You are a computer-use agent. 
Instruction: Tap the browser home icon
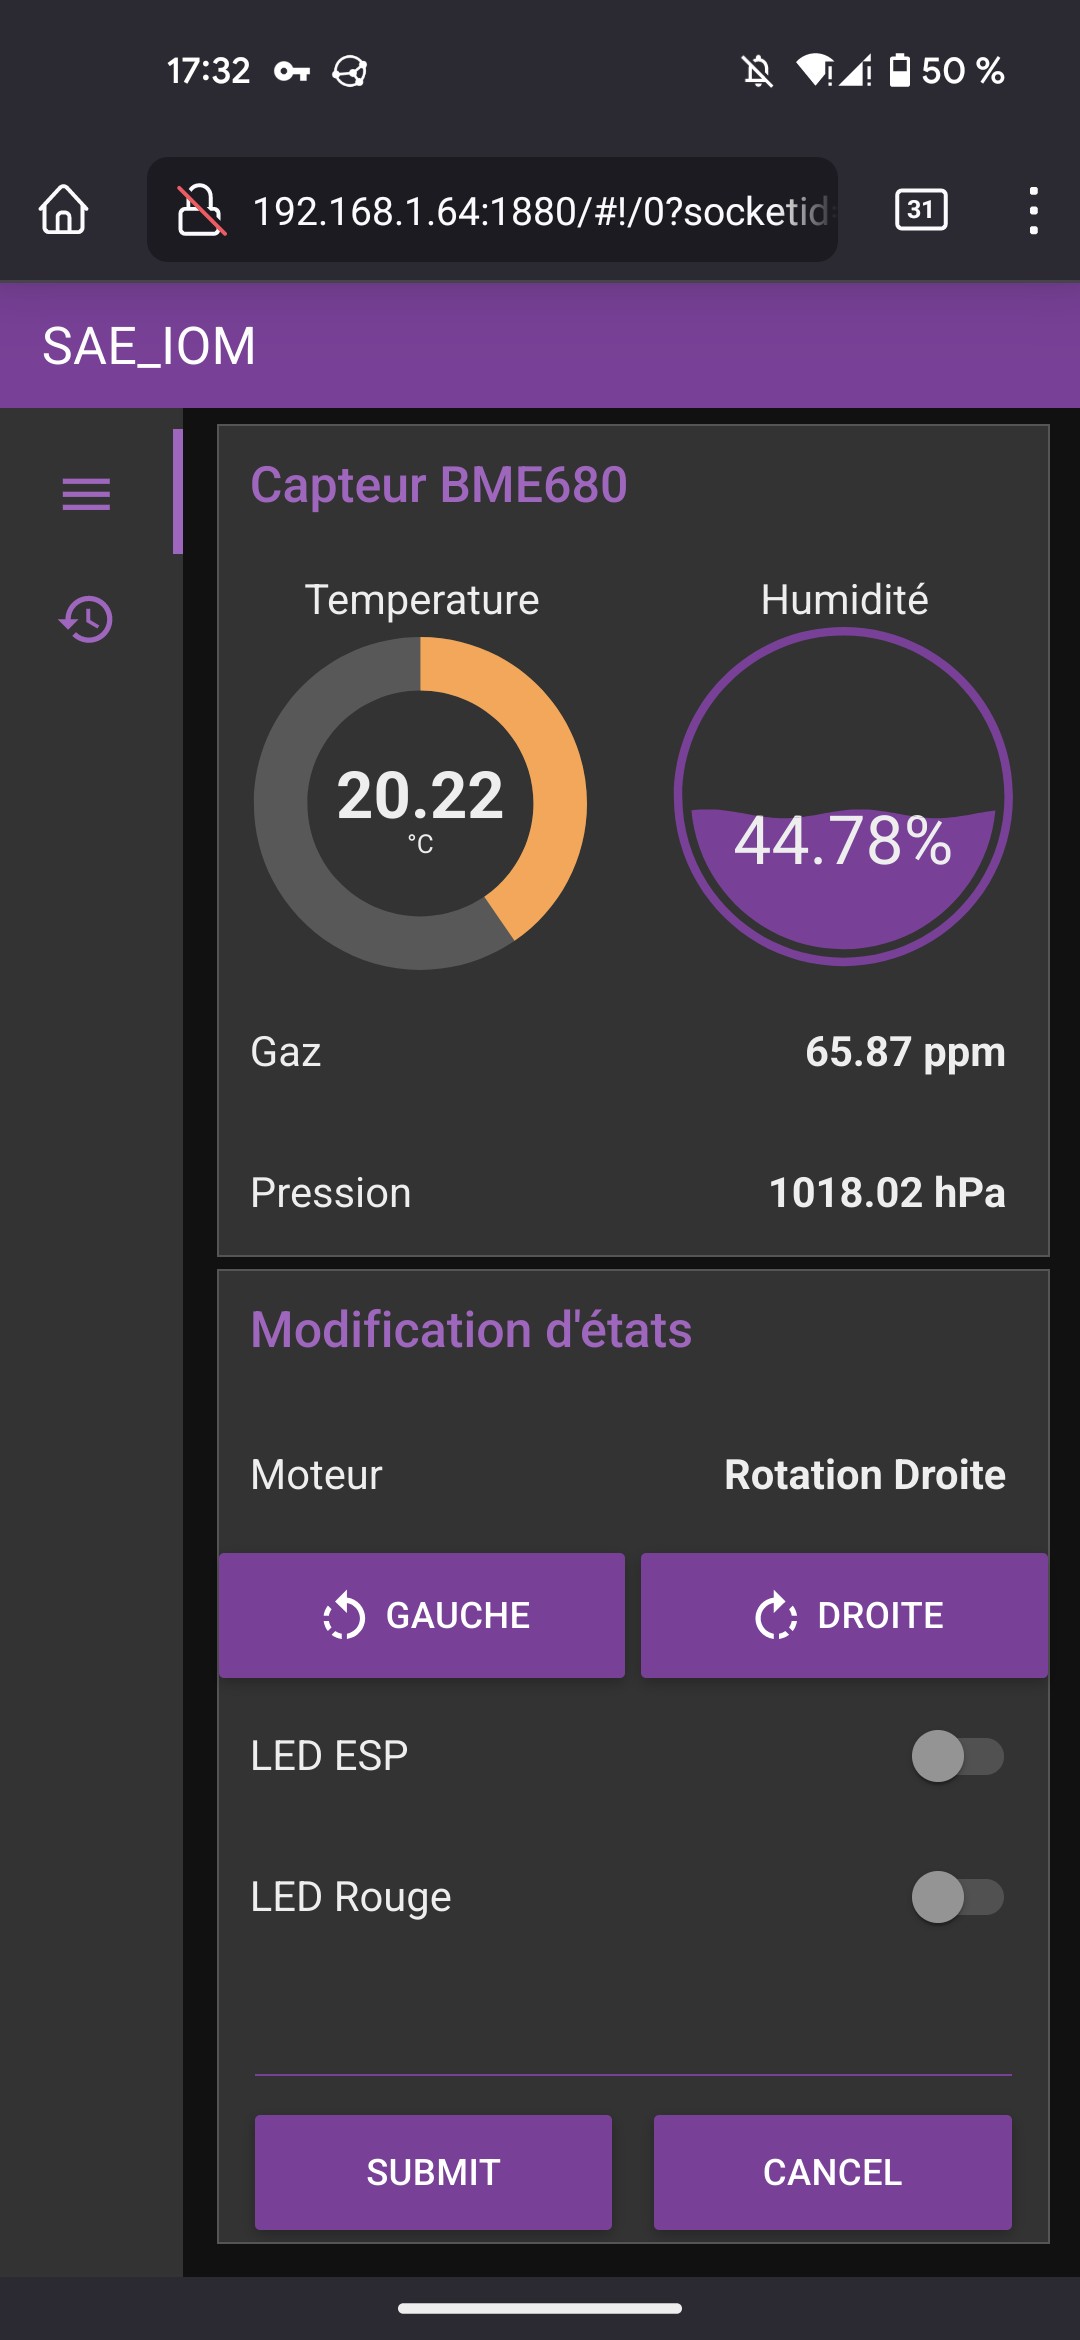coord(63,210)
